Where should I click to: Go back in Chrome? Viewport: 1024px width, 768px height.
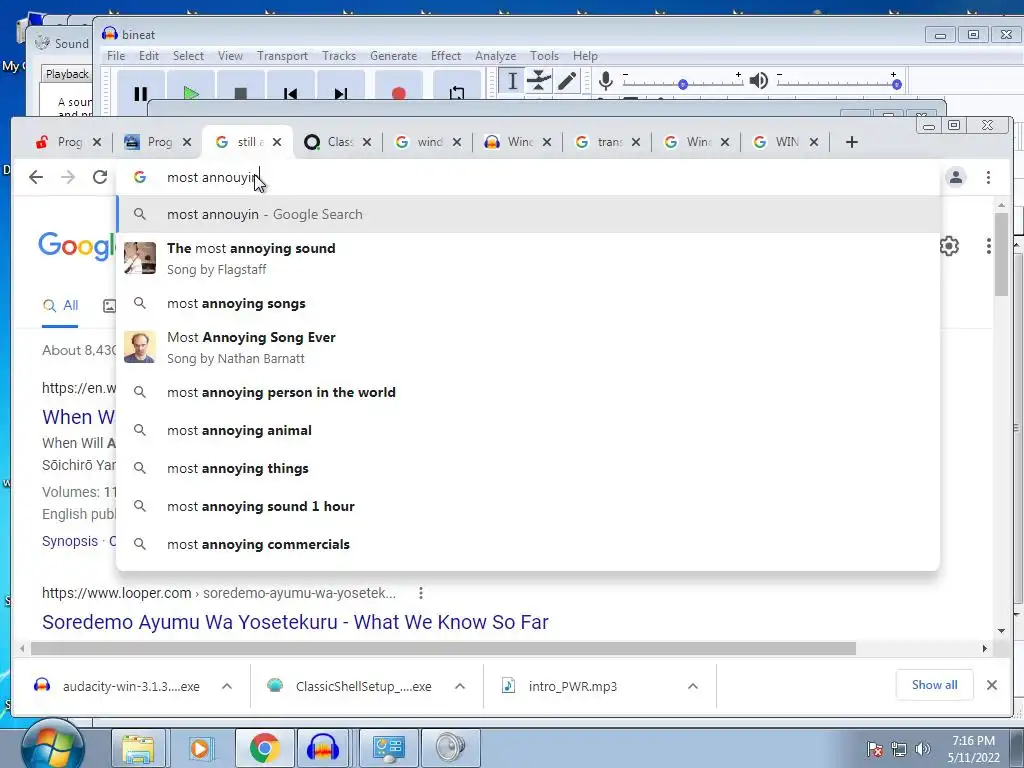pos(36,177)
